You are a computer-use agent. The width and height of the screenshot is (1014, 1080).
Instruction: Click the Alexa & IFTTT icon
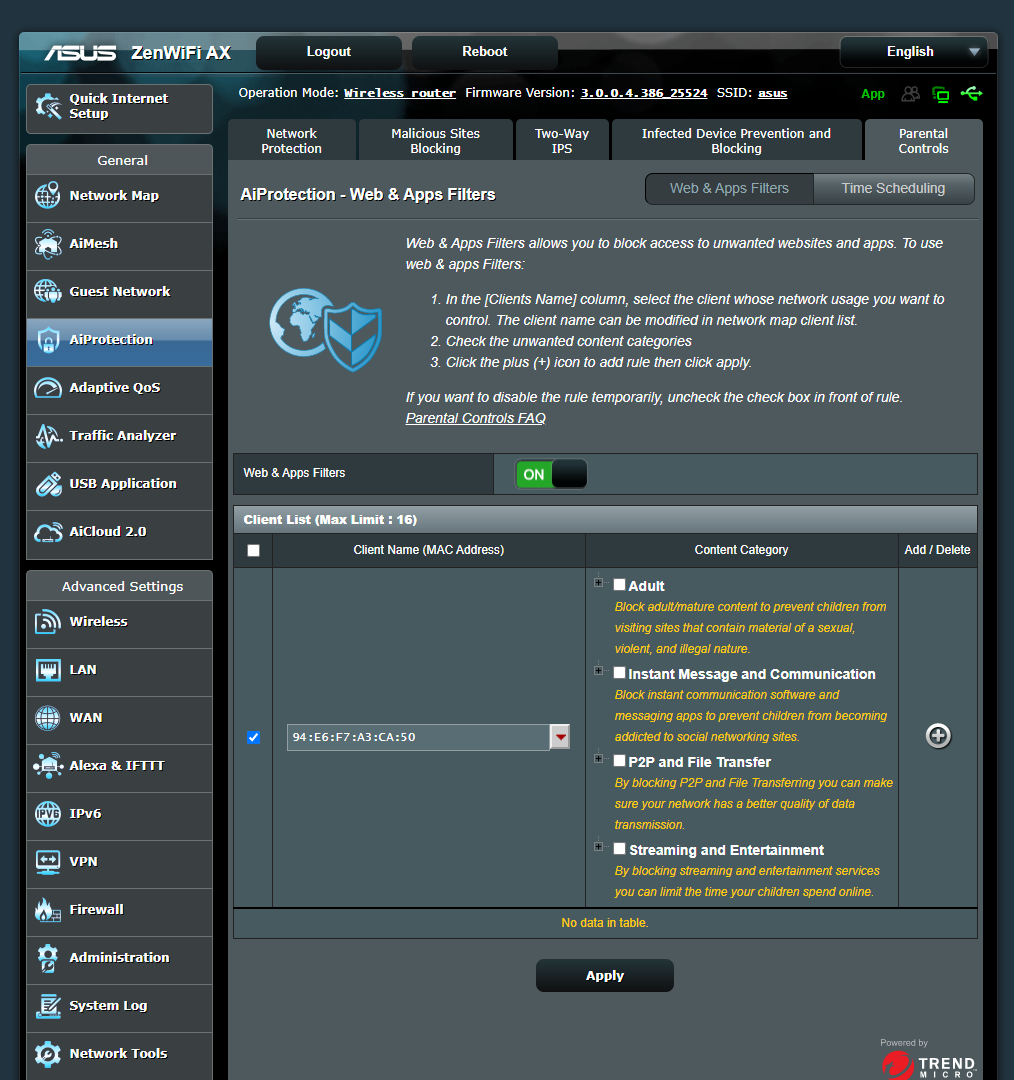(48, 766)
